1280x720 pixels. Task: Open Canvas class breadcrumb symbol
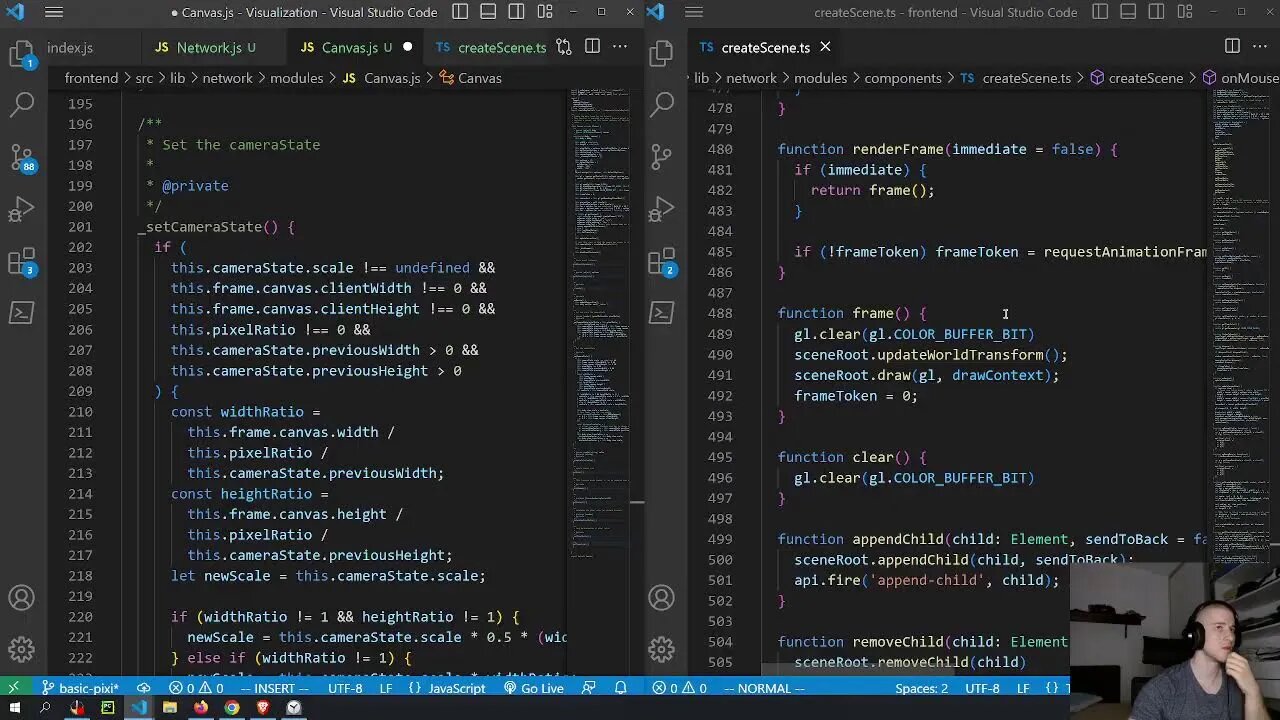pos(470,78)
